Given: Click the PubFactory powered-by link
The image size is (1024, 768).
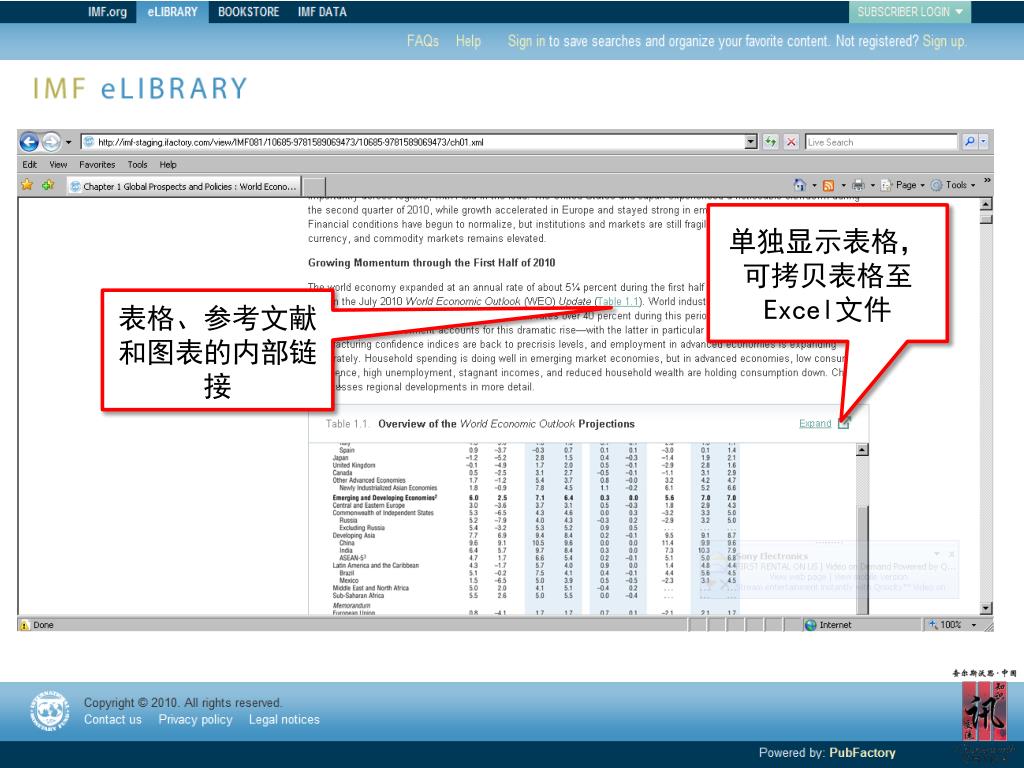Looking at the screenshot, I should click(x=862, y=753).
